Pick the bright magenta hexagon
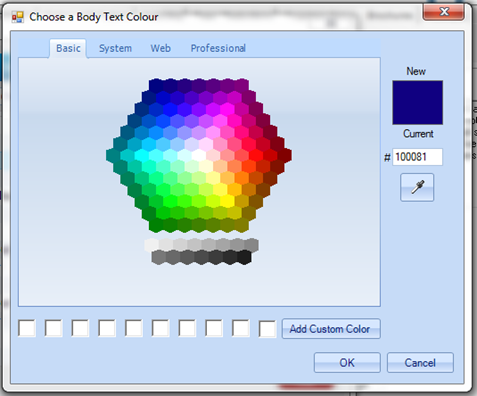Screen dimensions: 477x396 [x=227, y=110]
